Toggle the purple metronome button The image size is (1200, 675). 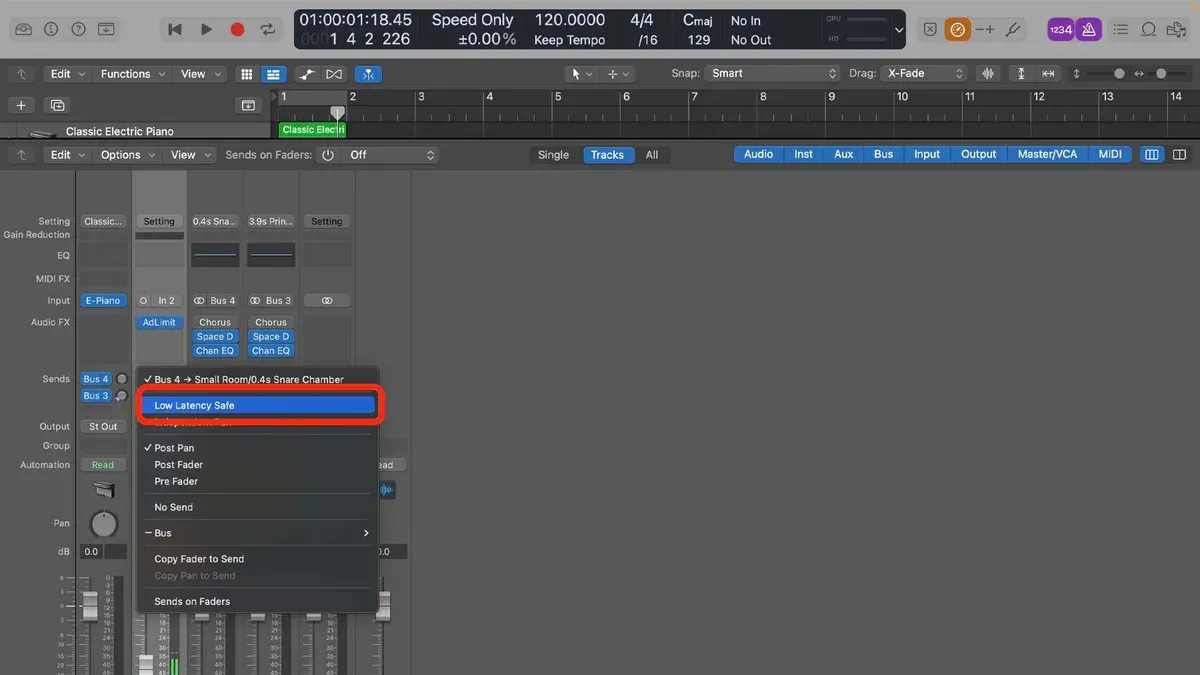1089,30
